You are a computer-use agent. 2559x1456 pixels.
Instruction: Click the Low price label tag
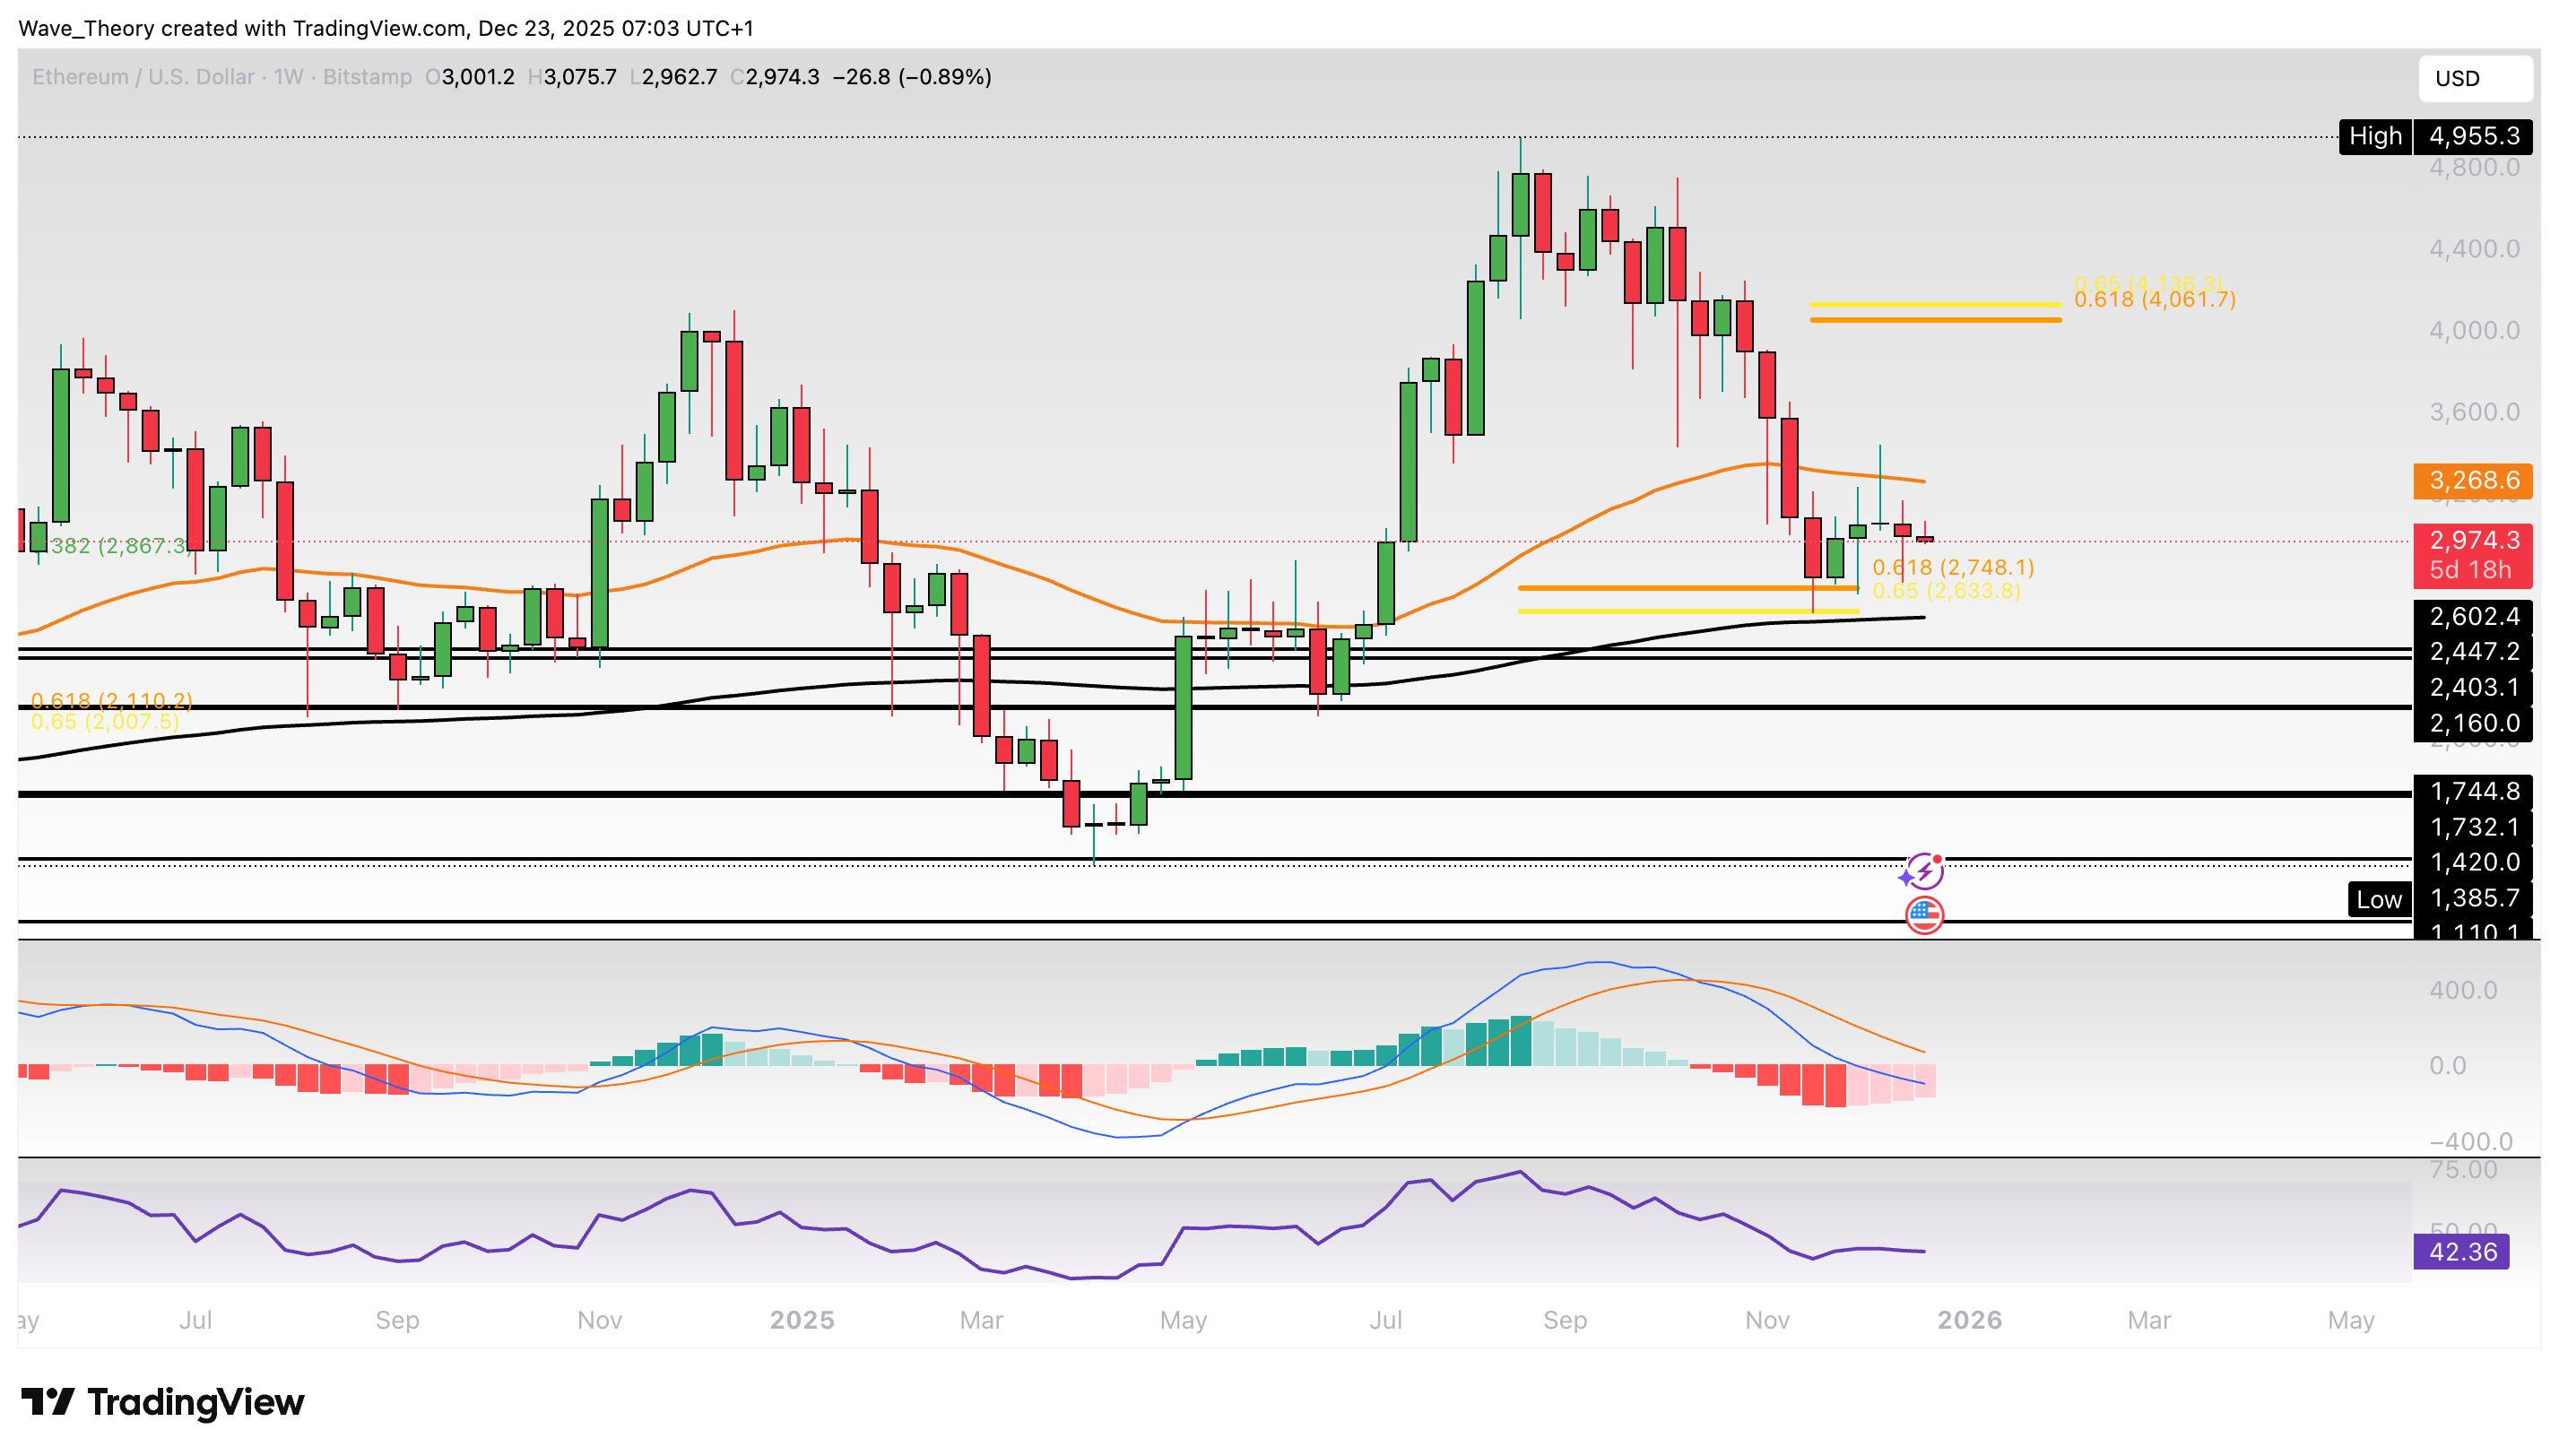(x=2378, y=899)
